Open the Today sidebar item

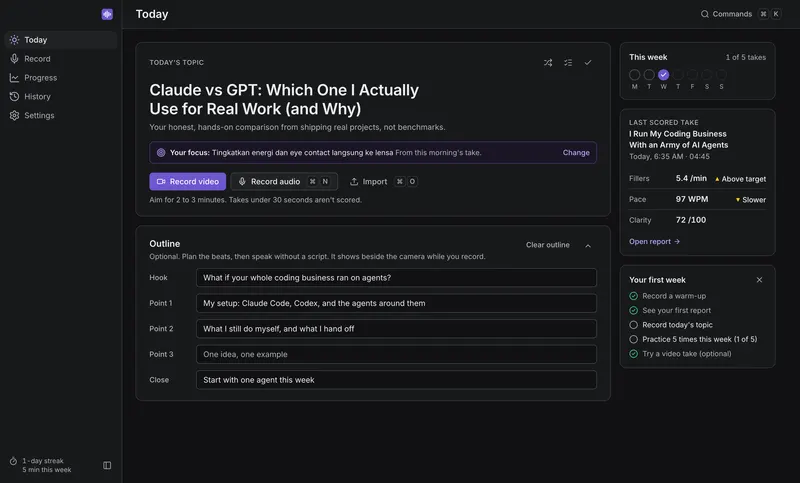point(61,40)
